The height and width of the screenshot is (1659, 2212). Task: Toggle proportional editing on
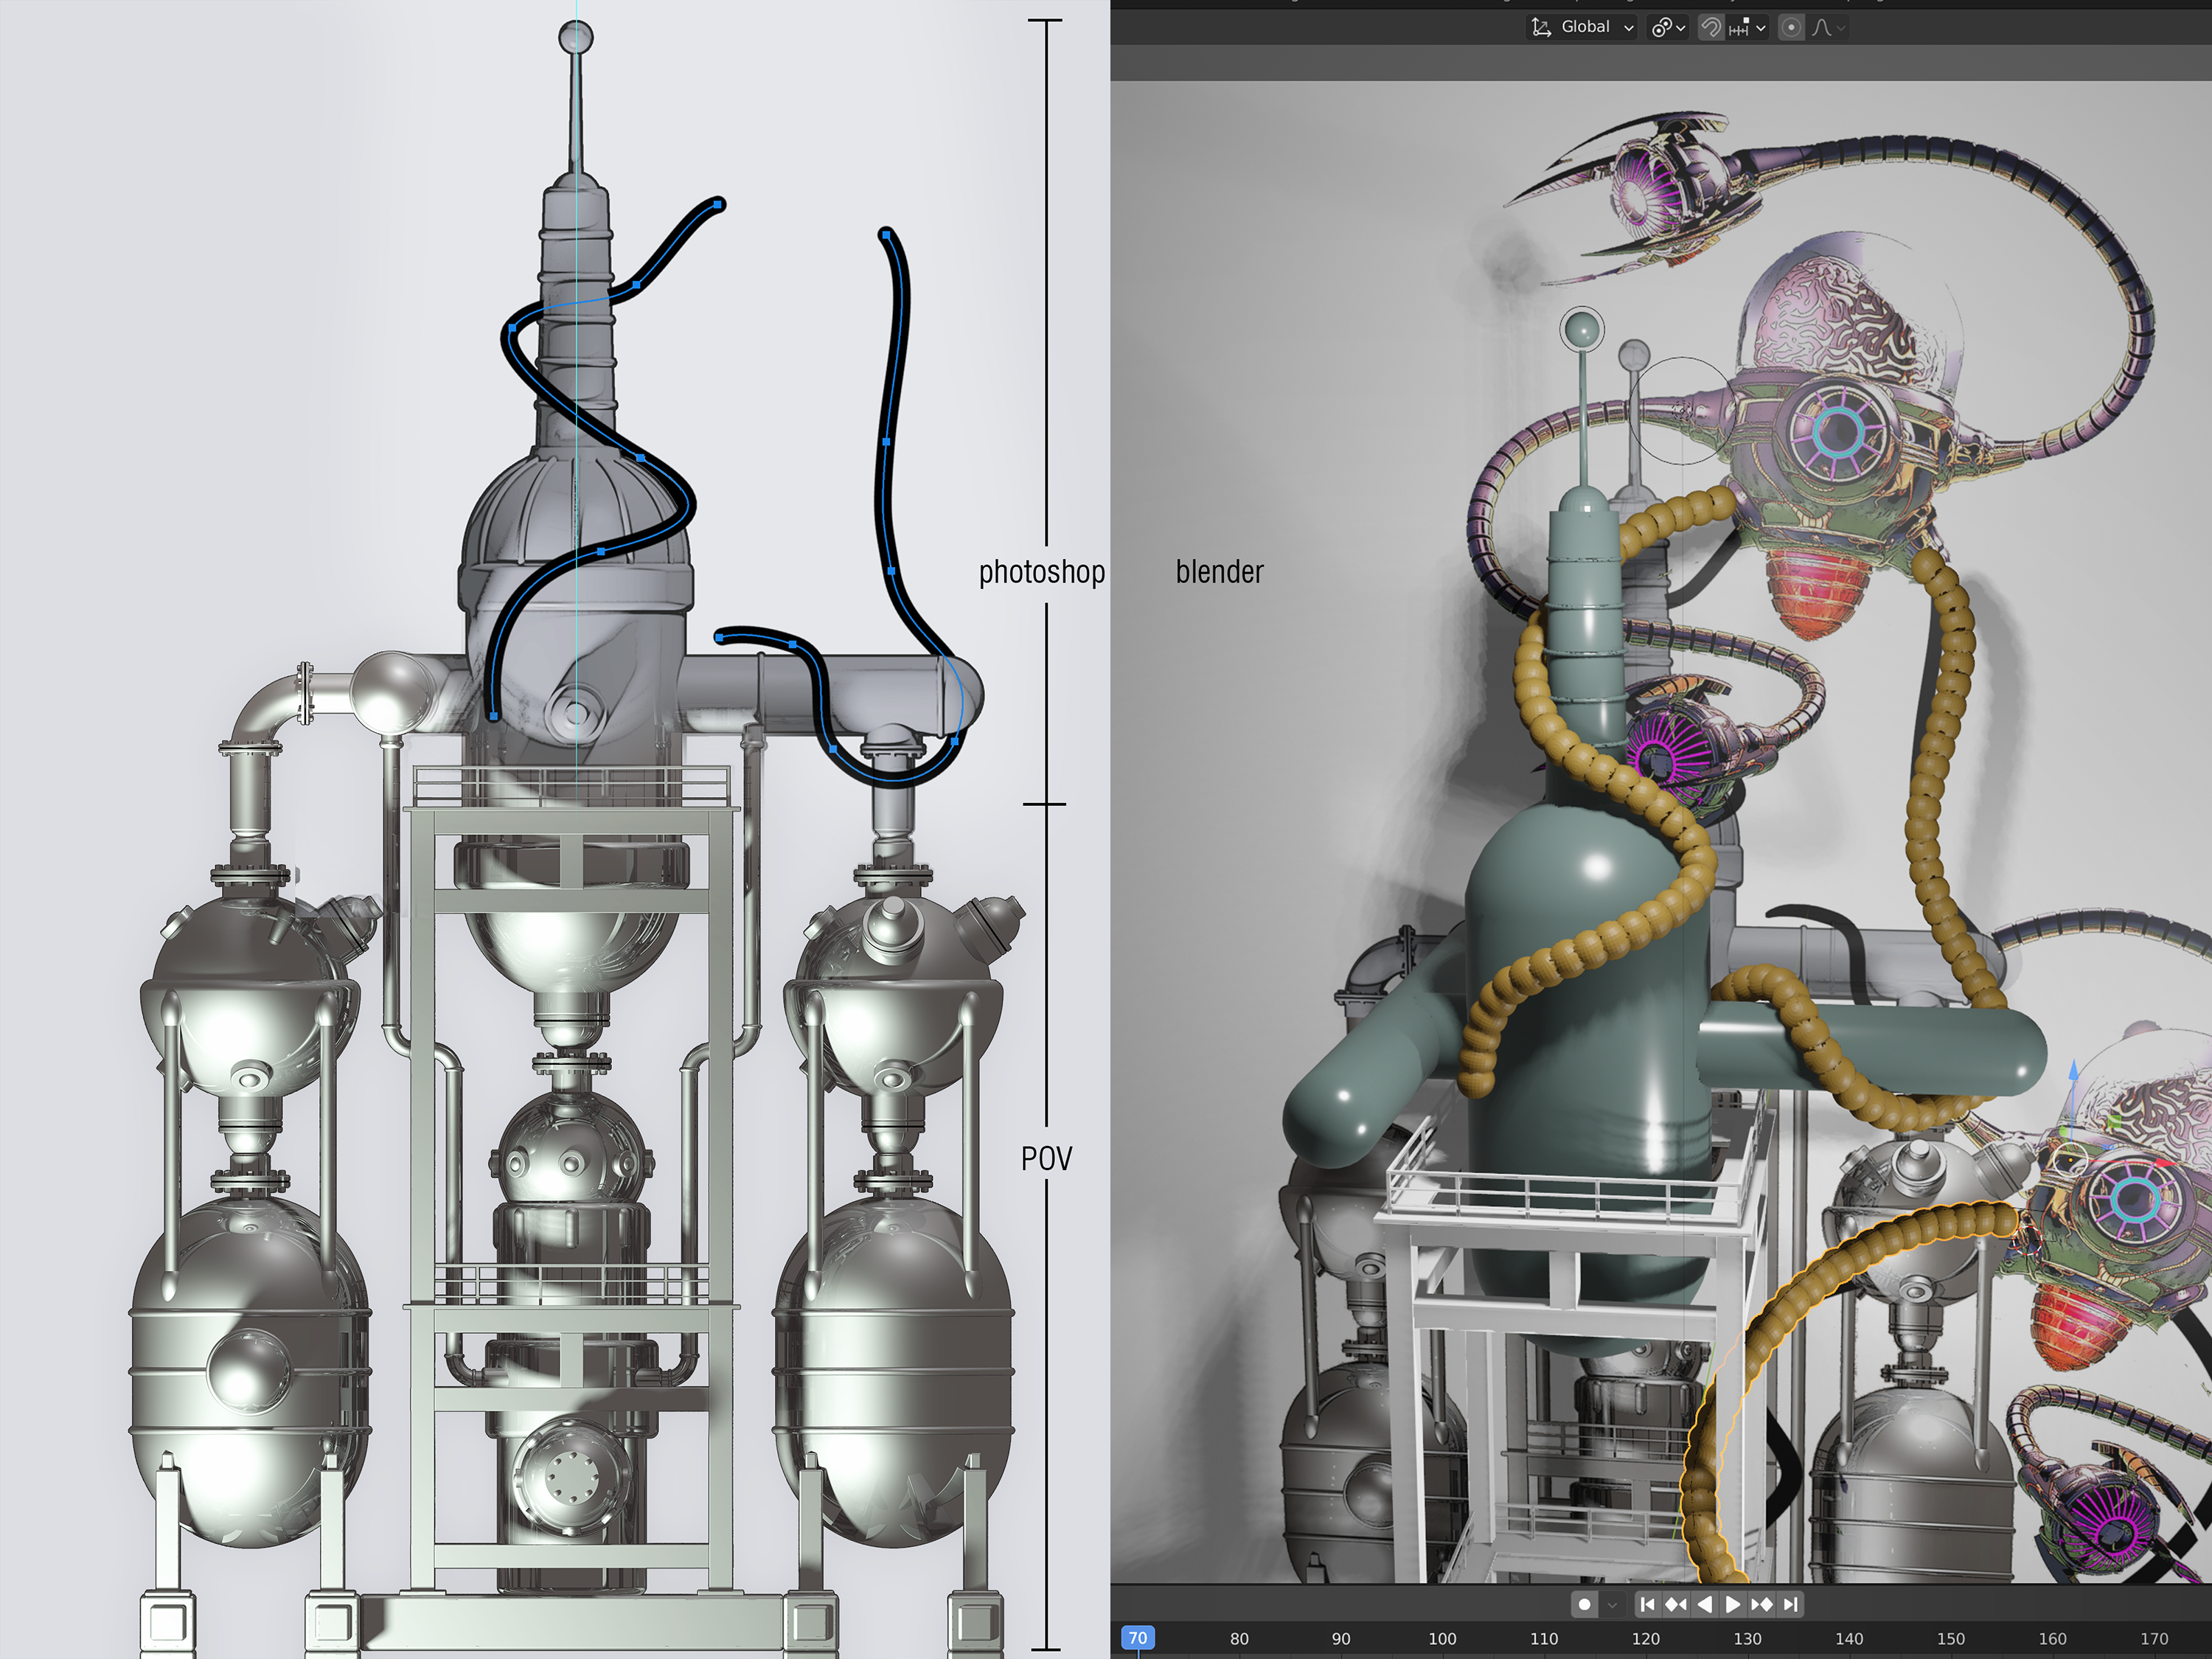tap(1791, 27)
